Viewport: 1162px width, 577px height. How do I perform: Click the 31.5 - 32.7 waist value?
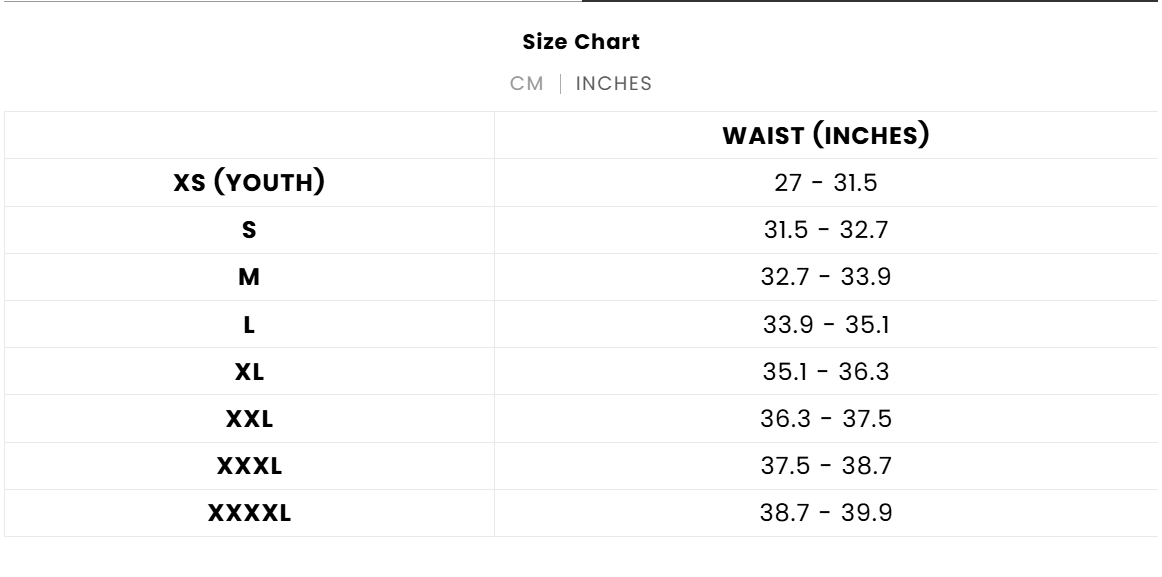(x=825, y=230)
